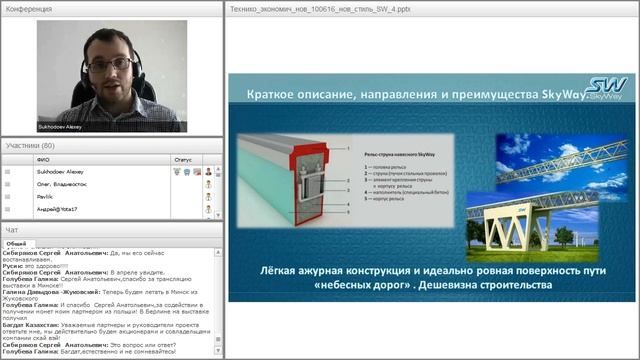Click the slide title Краткое описание, направления

point(417,94)
